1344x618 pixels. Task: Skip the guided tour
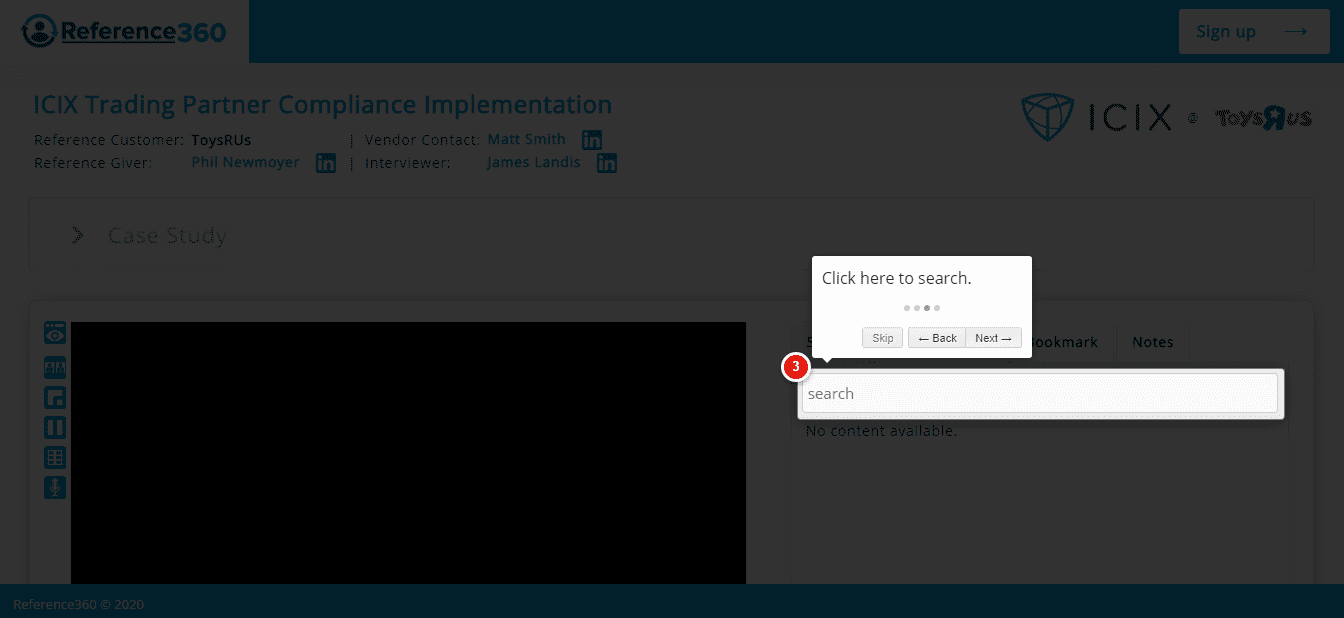(x=883, y=338)
